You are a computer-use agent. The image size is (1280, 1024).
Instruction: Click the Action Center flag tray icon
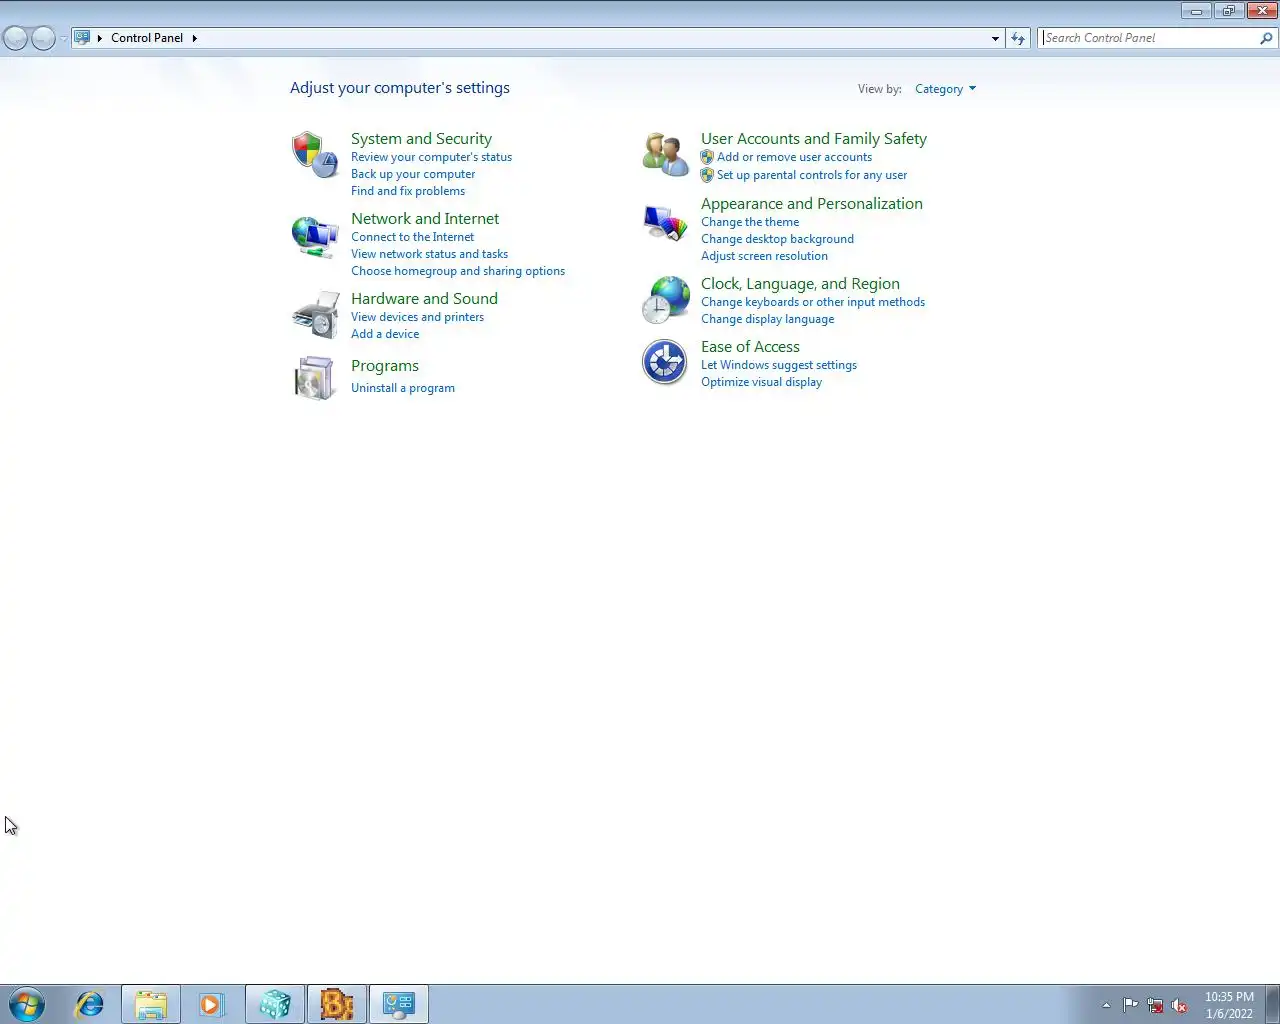[x=1130, y=1005]
